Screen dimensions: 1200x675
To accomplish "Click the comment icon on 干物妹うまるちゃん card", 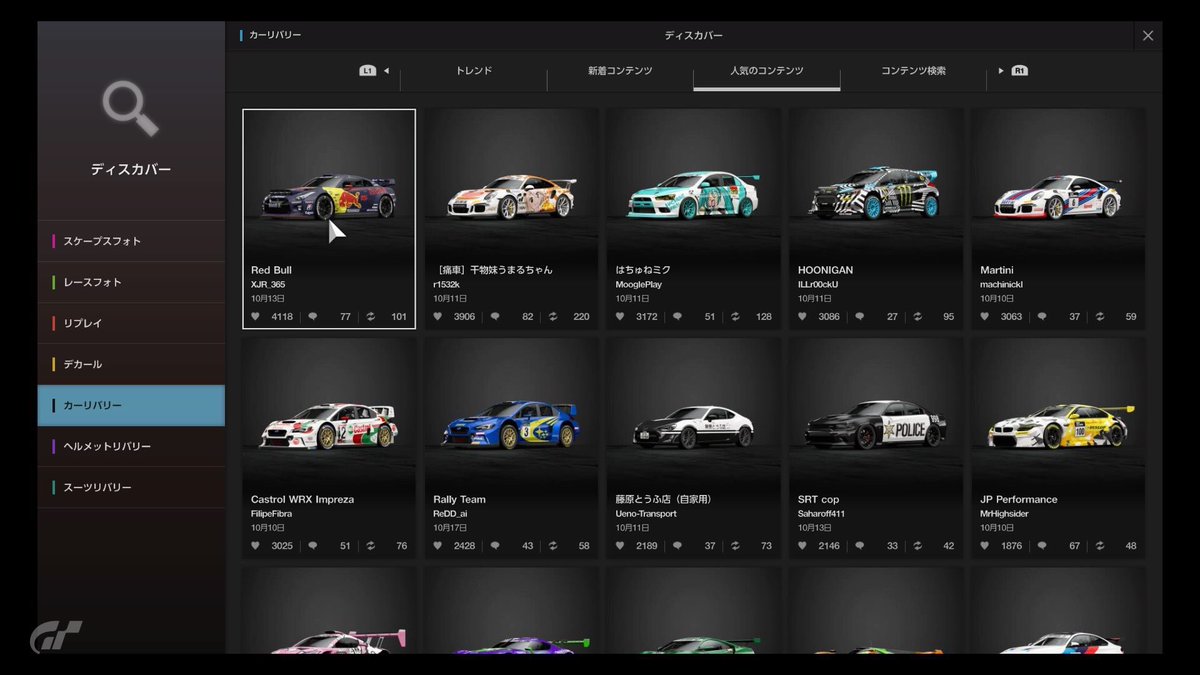I will pos(495,317).
